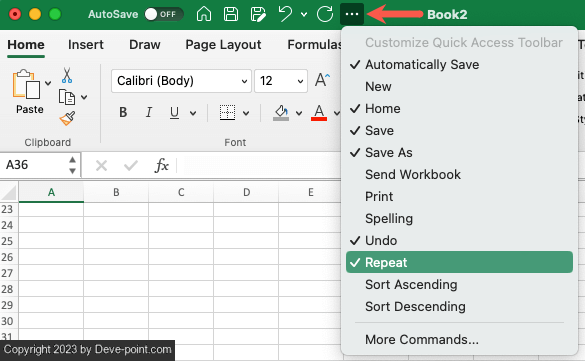The height and width of the screenshot is (361, 585).
Task: Choose Sort Ascending from the menu
Action: click(x=459, y=285)
